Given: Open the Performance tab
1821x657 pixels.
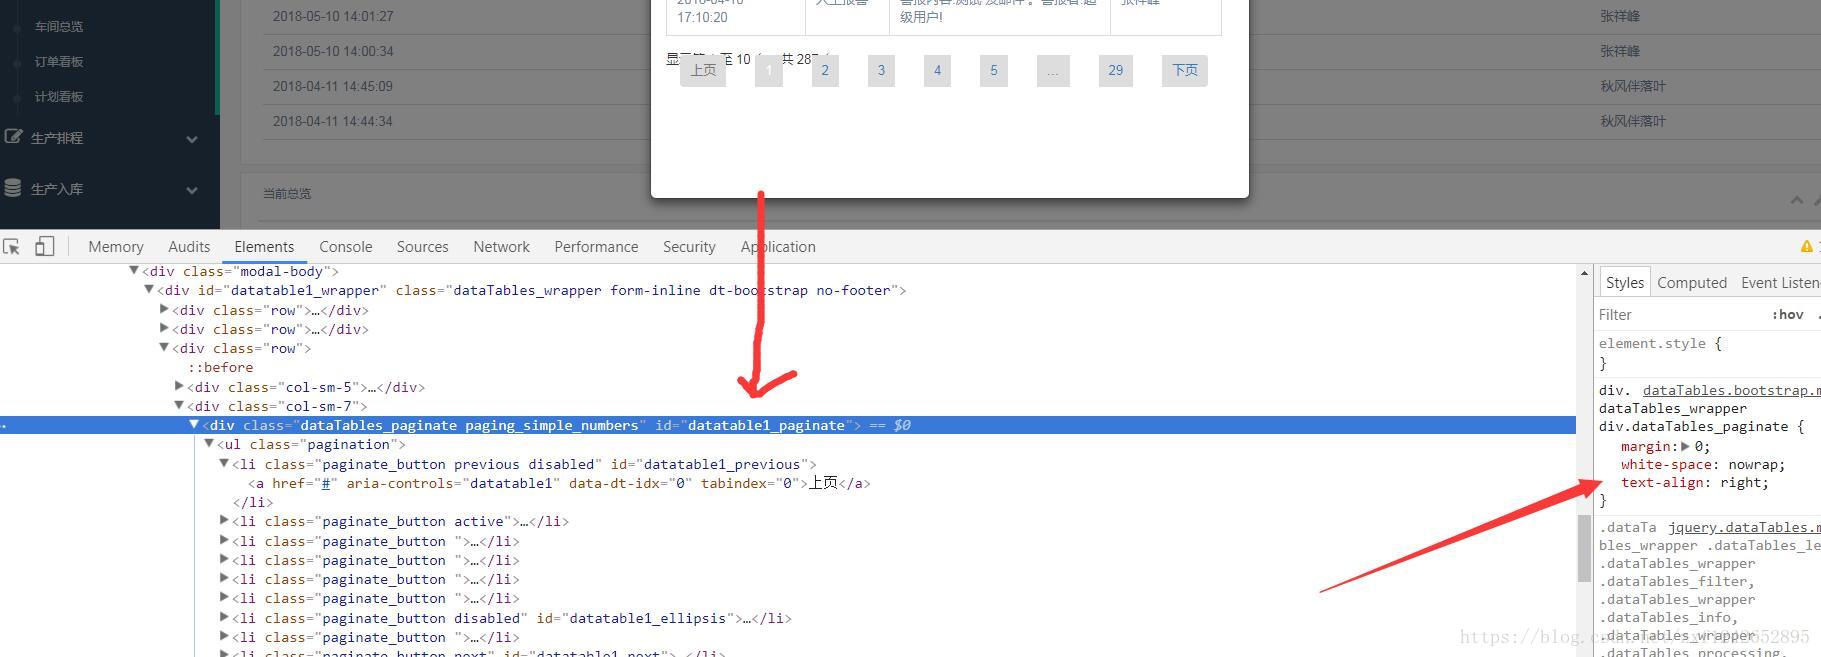Looking at the screenshot, I should coord(596,247).
